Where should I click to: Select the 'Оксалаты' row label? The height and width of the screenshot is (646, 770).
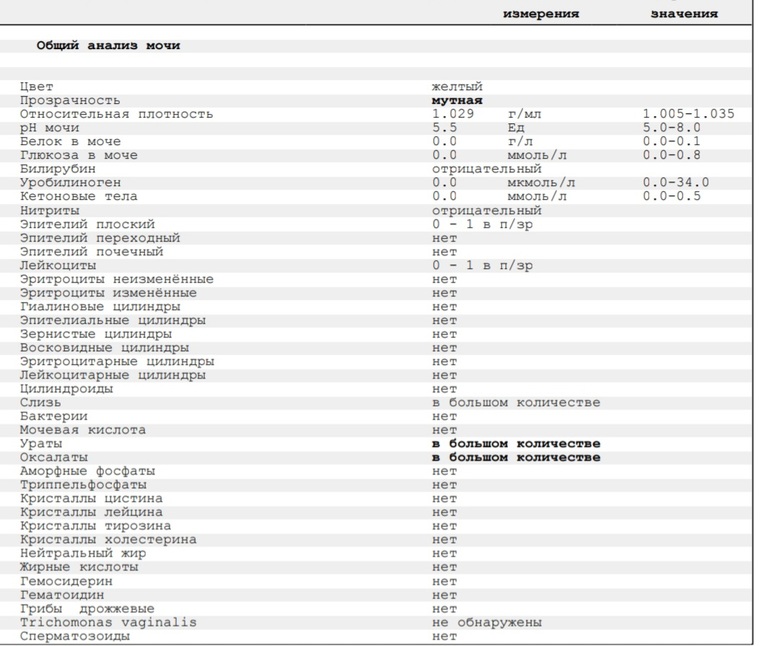54,458
